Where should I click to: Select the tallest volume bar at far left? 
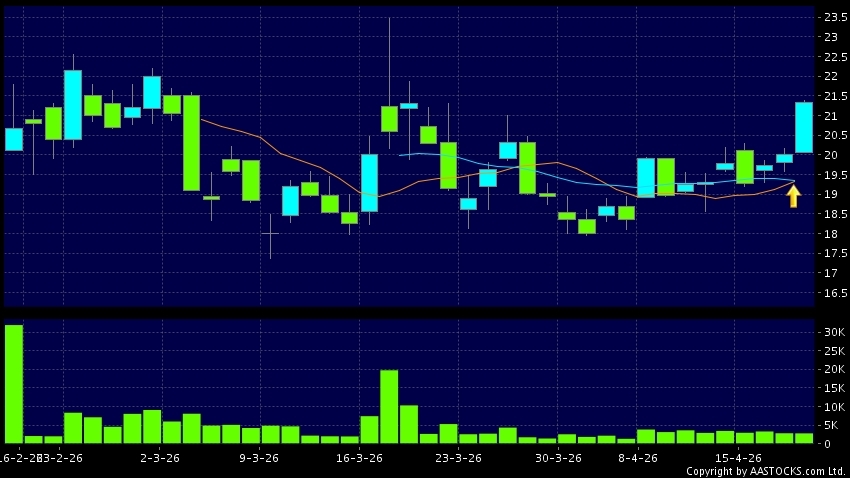coord(13,383)
